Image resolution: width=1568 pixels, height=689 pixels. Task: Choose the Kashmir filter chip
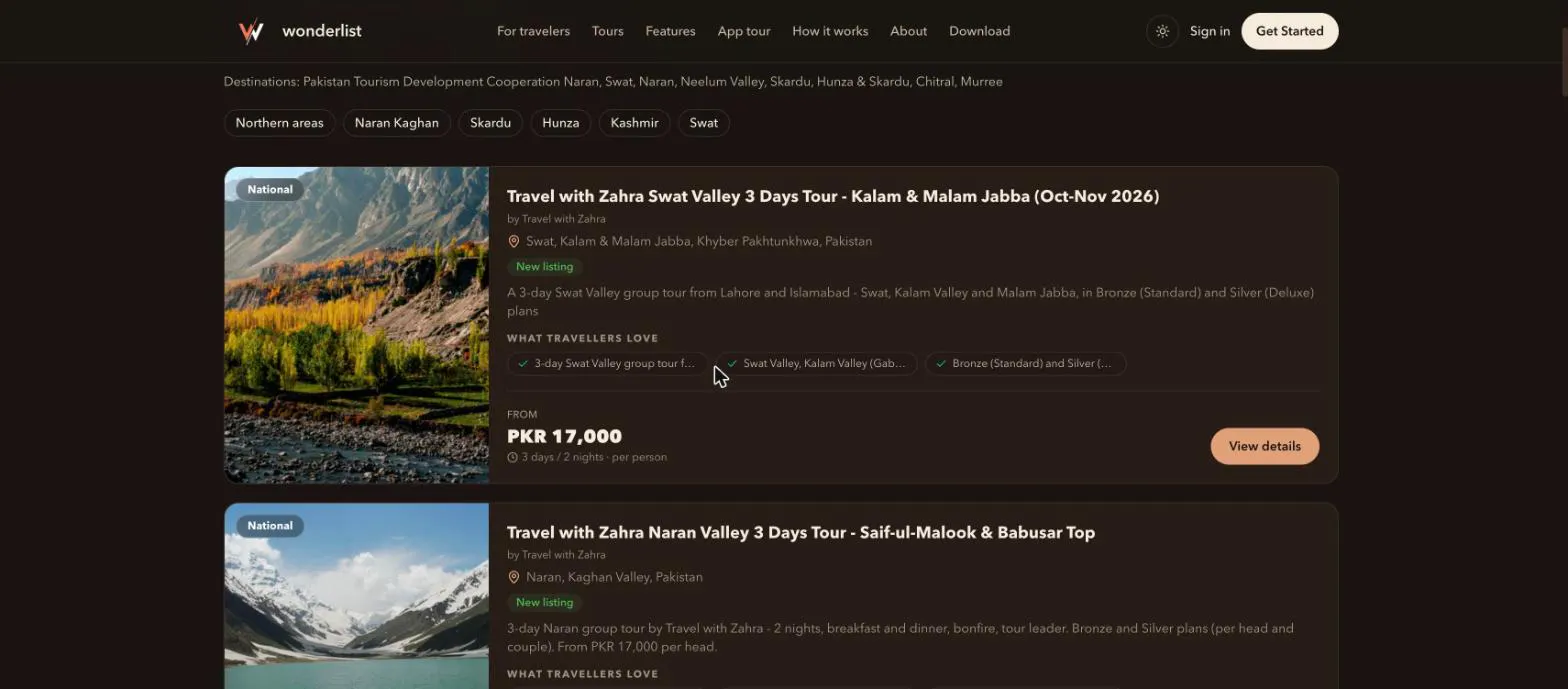634,123
